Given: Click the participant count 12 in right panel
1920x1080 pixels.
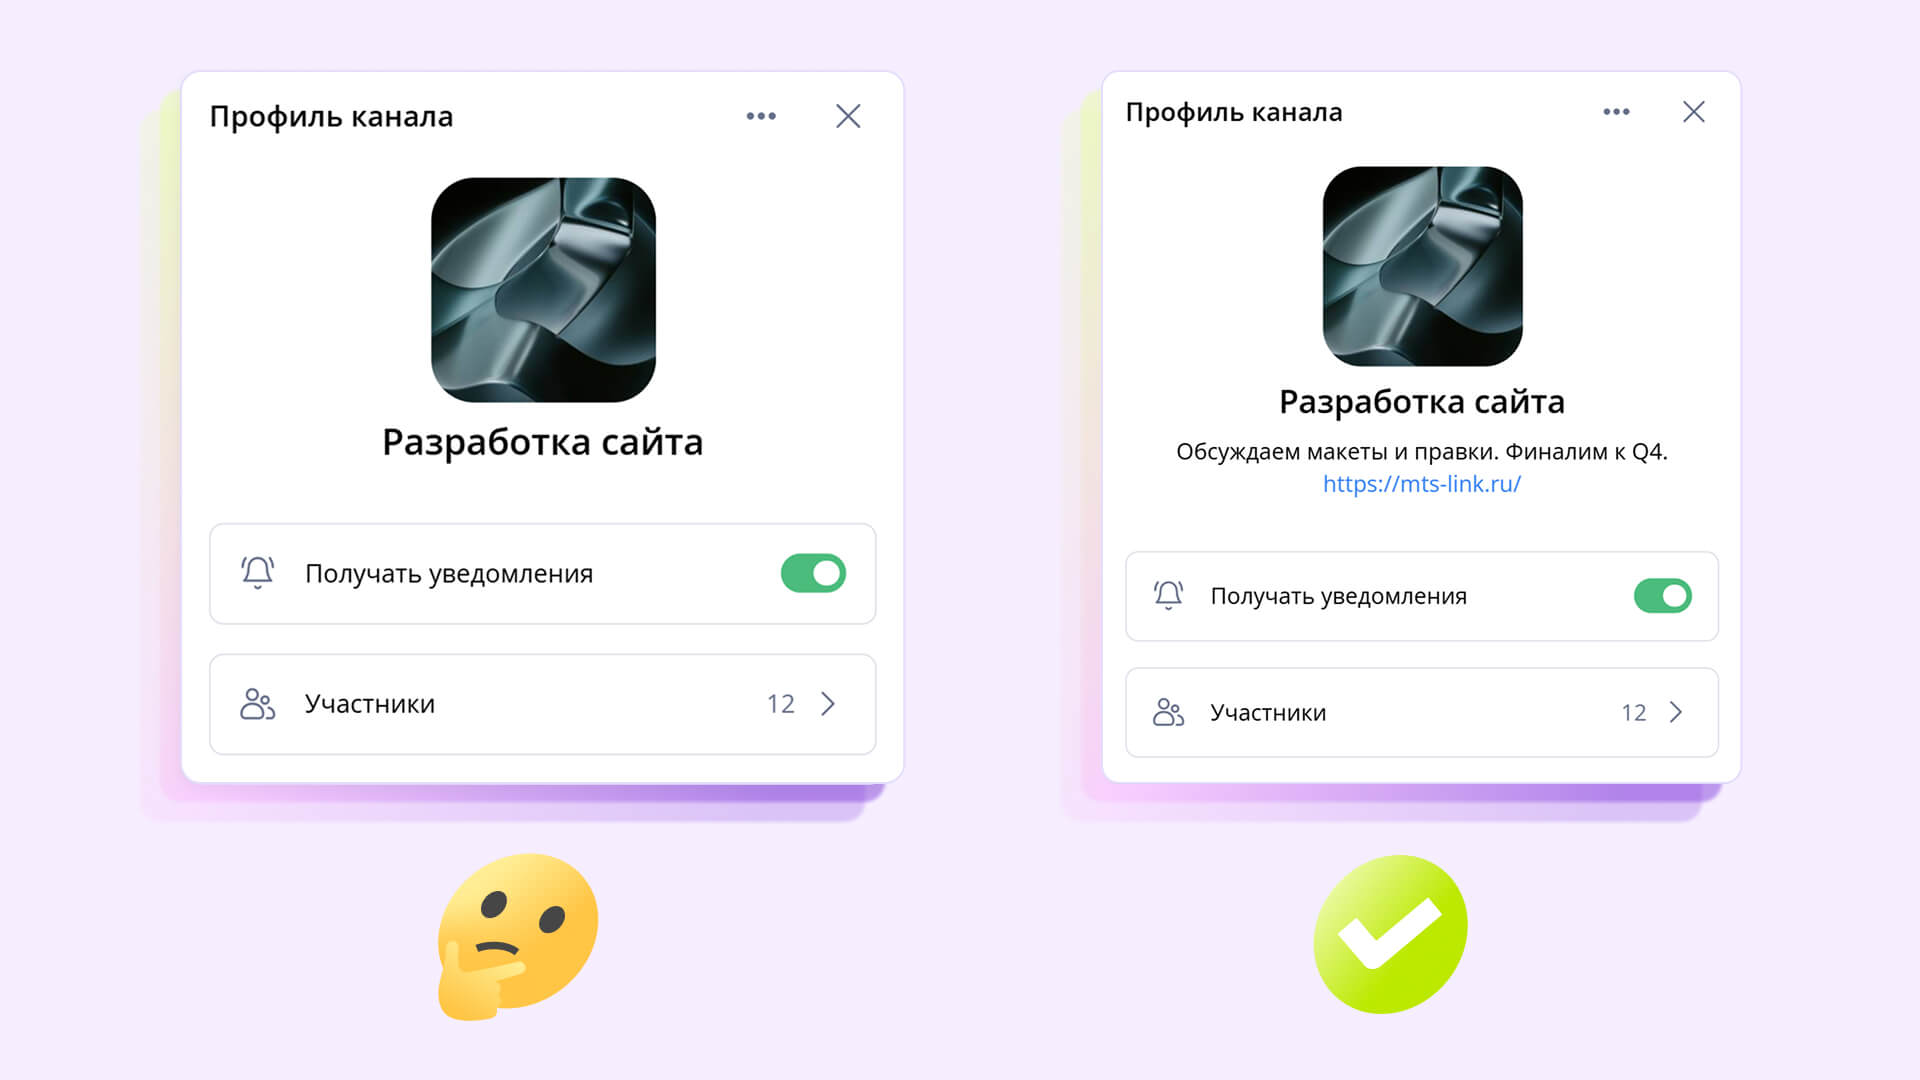Looking at the screenshot, I should (1633, 713).
